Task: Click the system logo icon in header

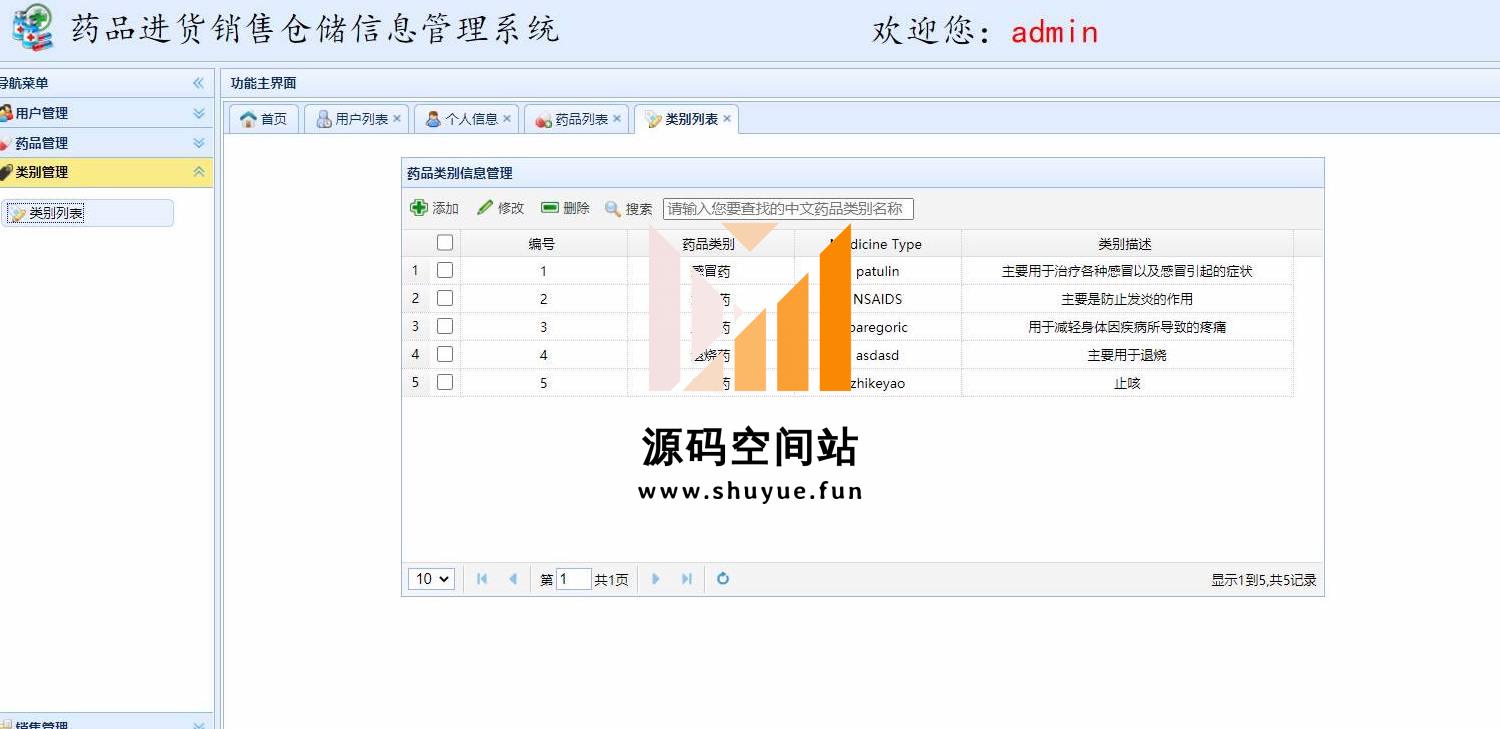Action: (x=33, y=27)
